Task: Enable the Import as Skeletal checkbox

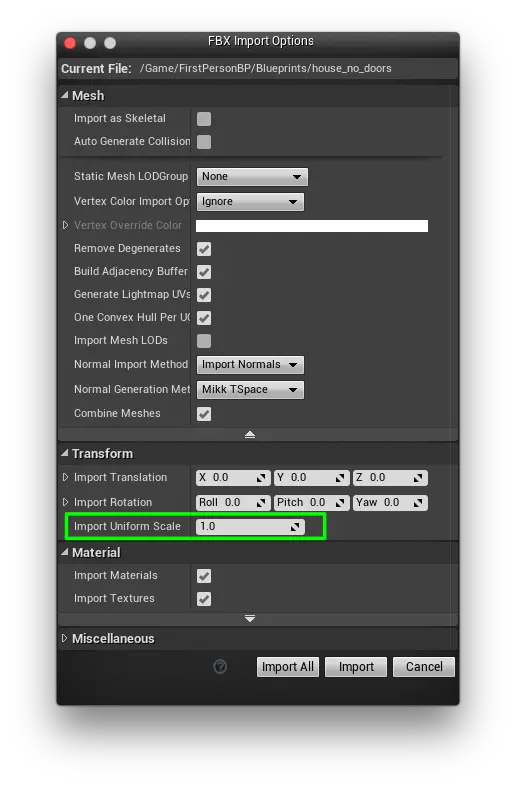Action: [x=204, y=119]
